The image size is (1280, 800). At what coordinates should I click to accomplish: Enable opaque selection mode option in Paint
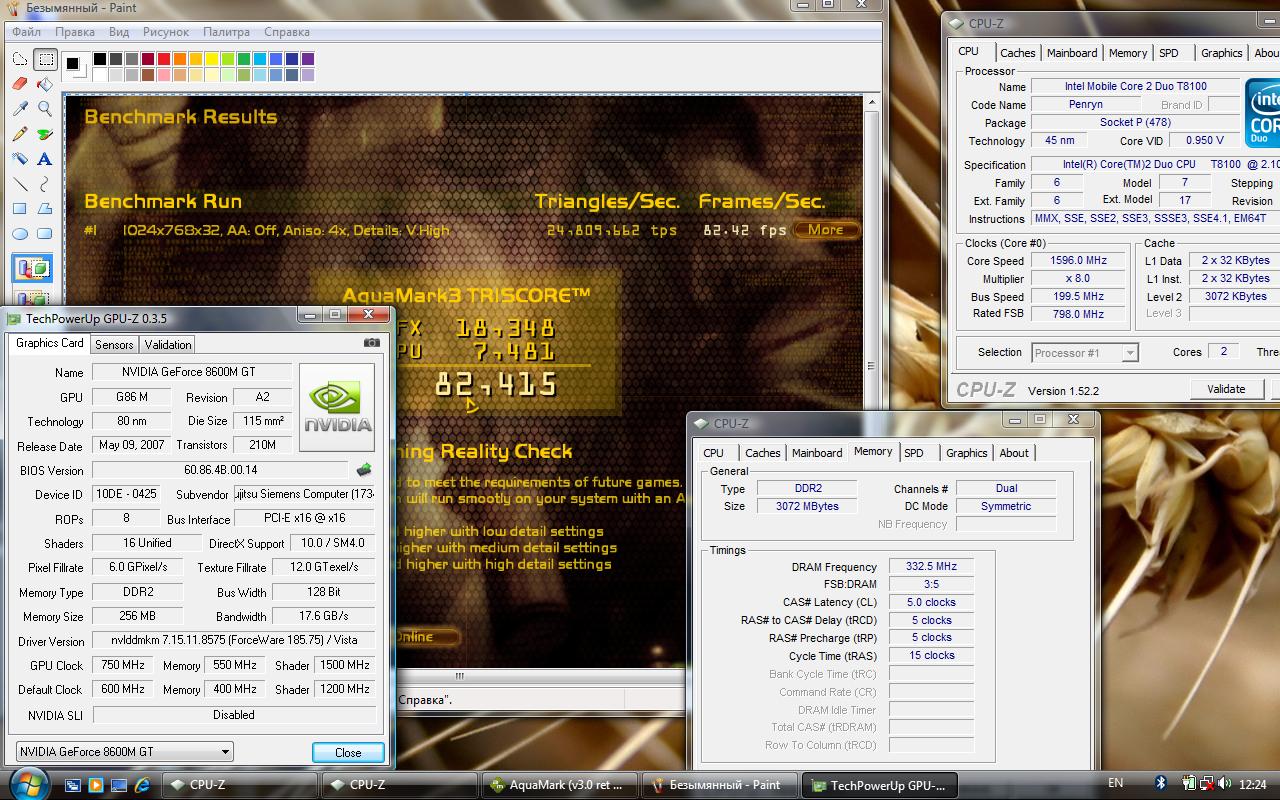pyautogui.click(x=32, y=269)
